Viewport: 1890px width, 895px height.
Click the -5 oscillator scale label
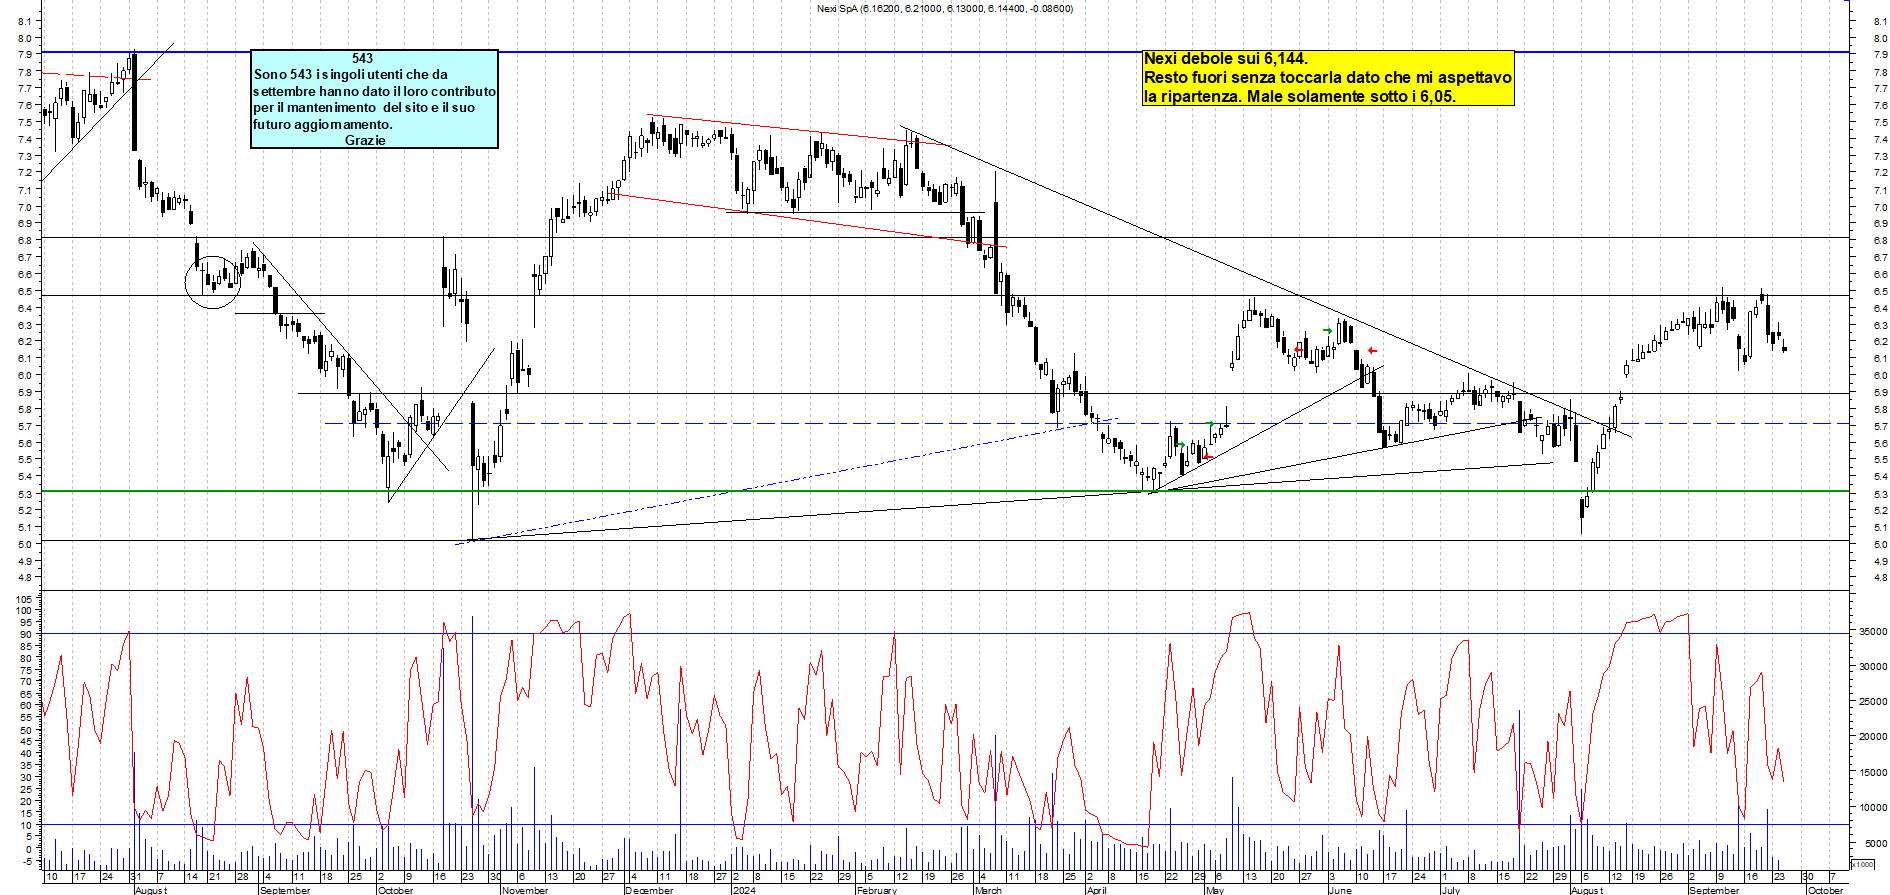click(x=26, y=861)
